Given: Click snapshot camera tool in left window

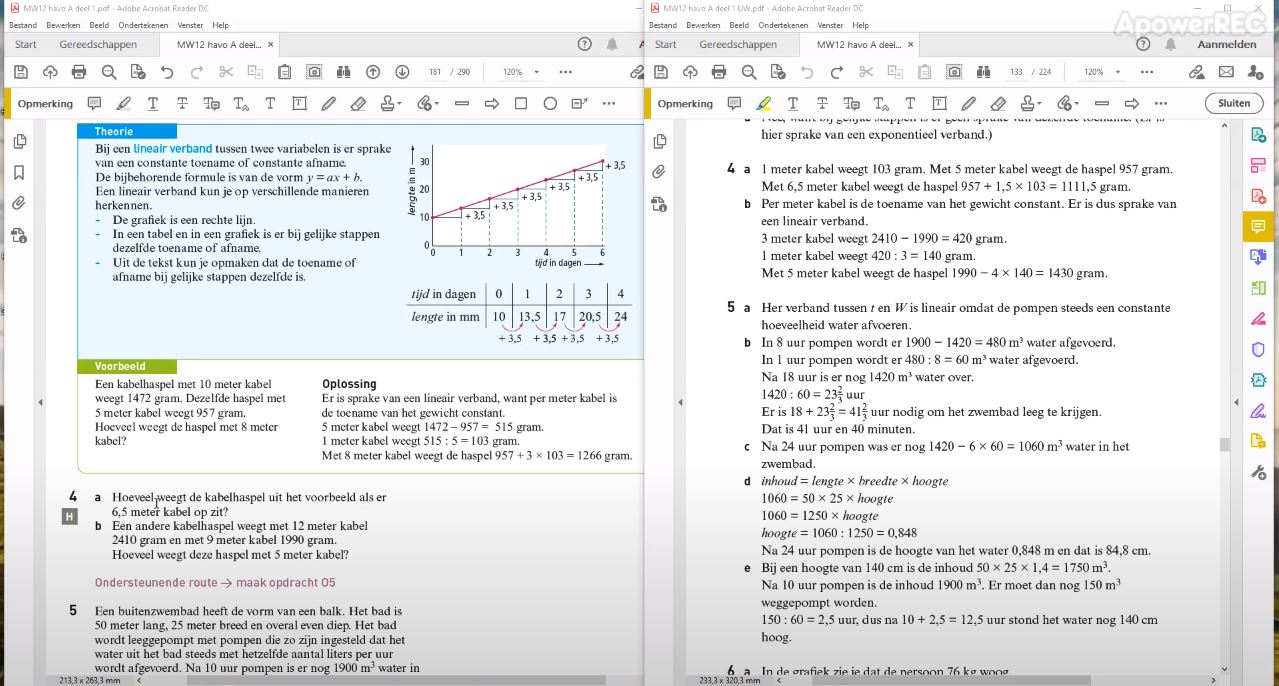Looking at the screenshot, I should point(314,72).
